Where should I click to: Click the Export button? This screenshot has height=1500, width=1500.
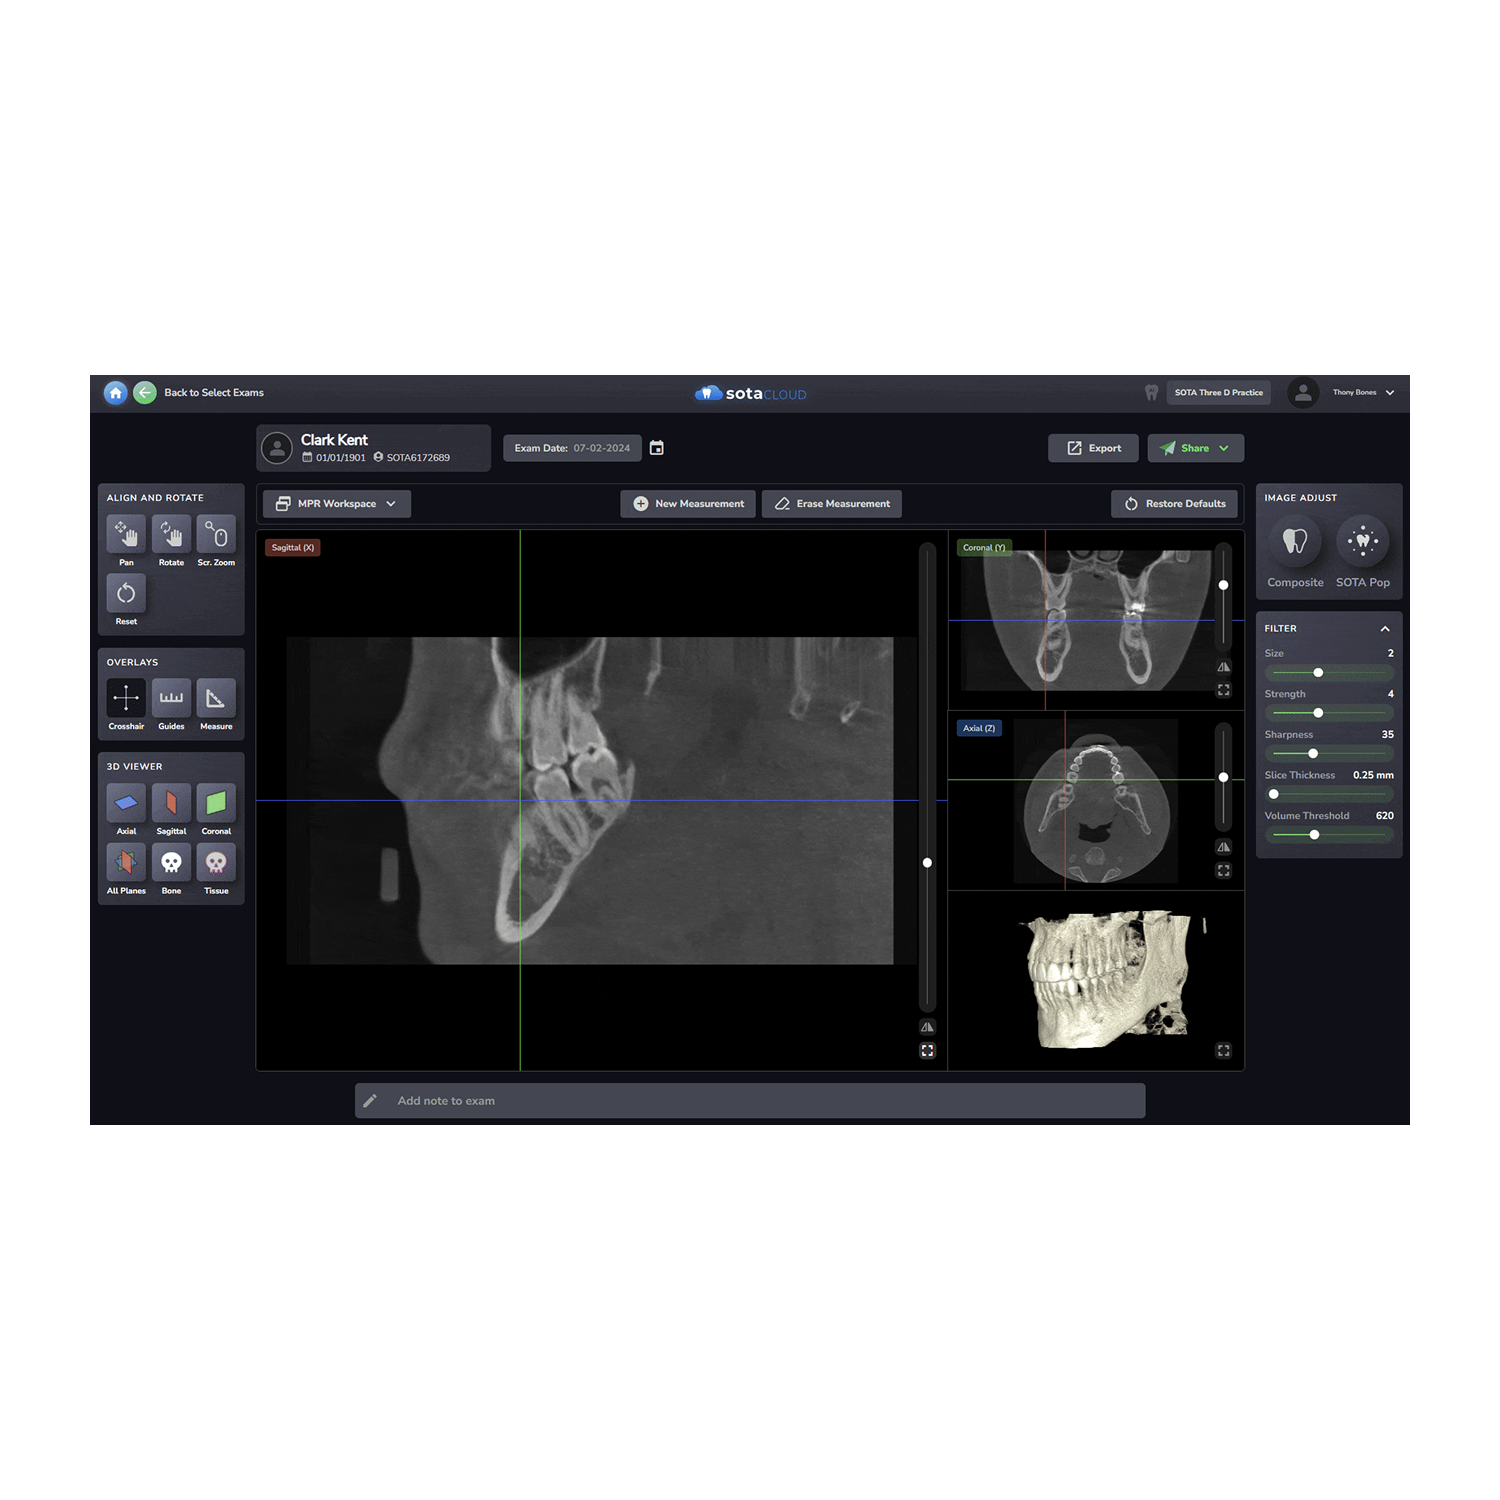pyautogui.click(x=1093, y=448)
